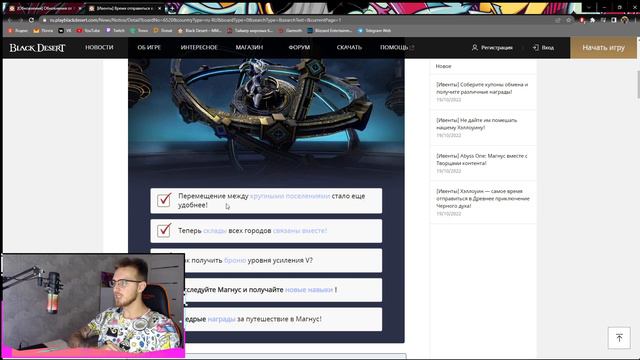Open the Yandex bookmark

18,31
